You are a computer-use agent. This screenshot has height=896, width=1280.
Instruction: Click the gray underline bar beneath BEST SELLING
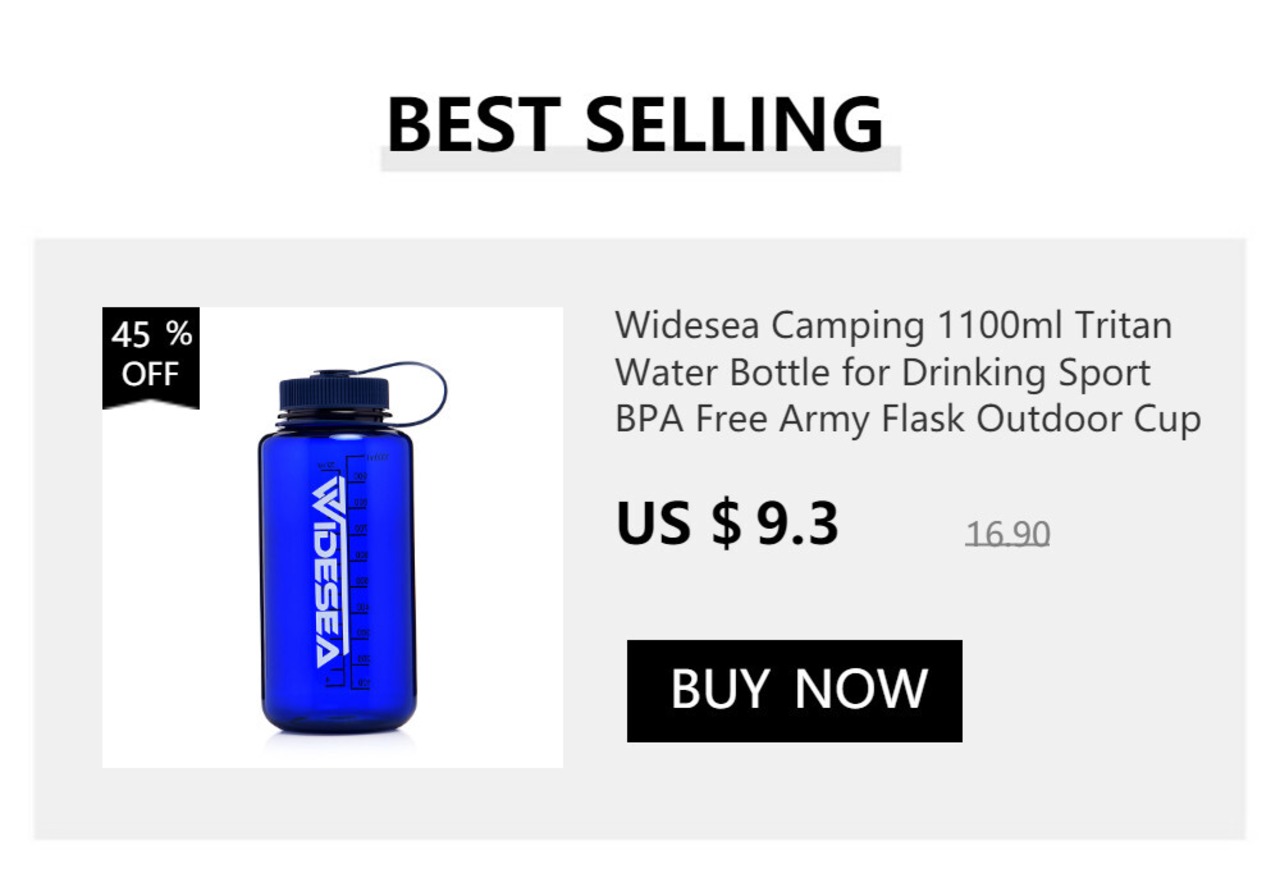(x=640, y=159)
